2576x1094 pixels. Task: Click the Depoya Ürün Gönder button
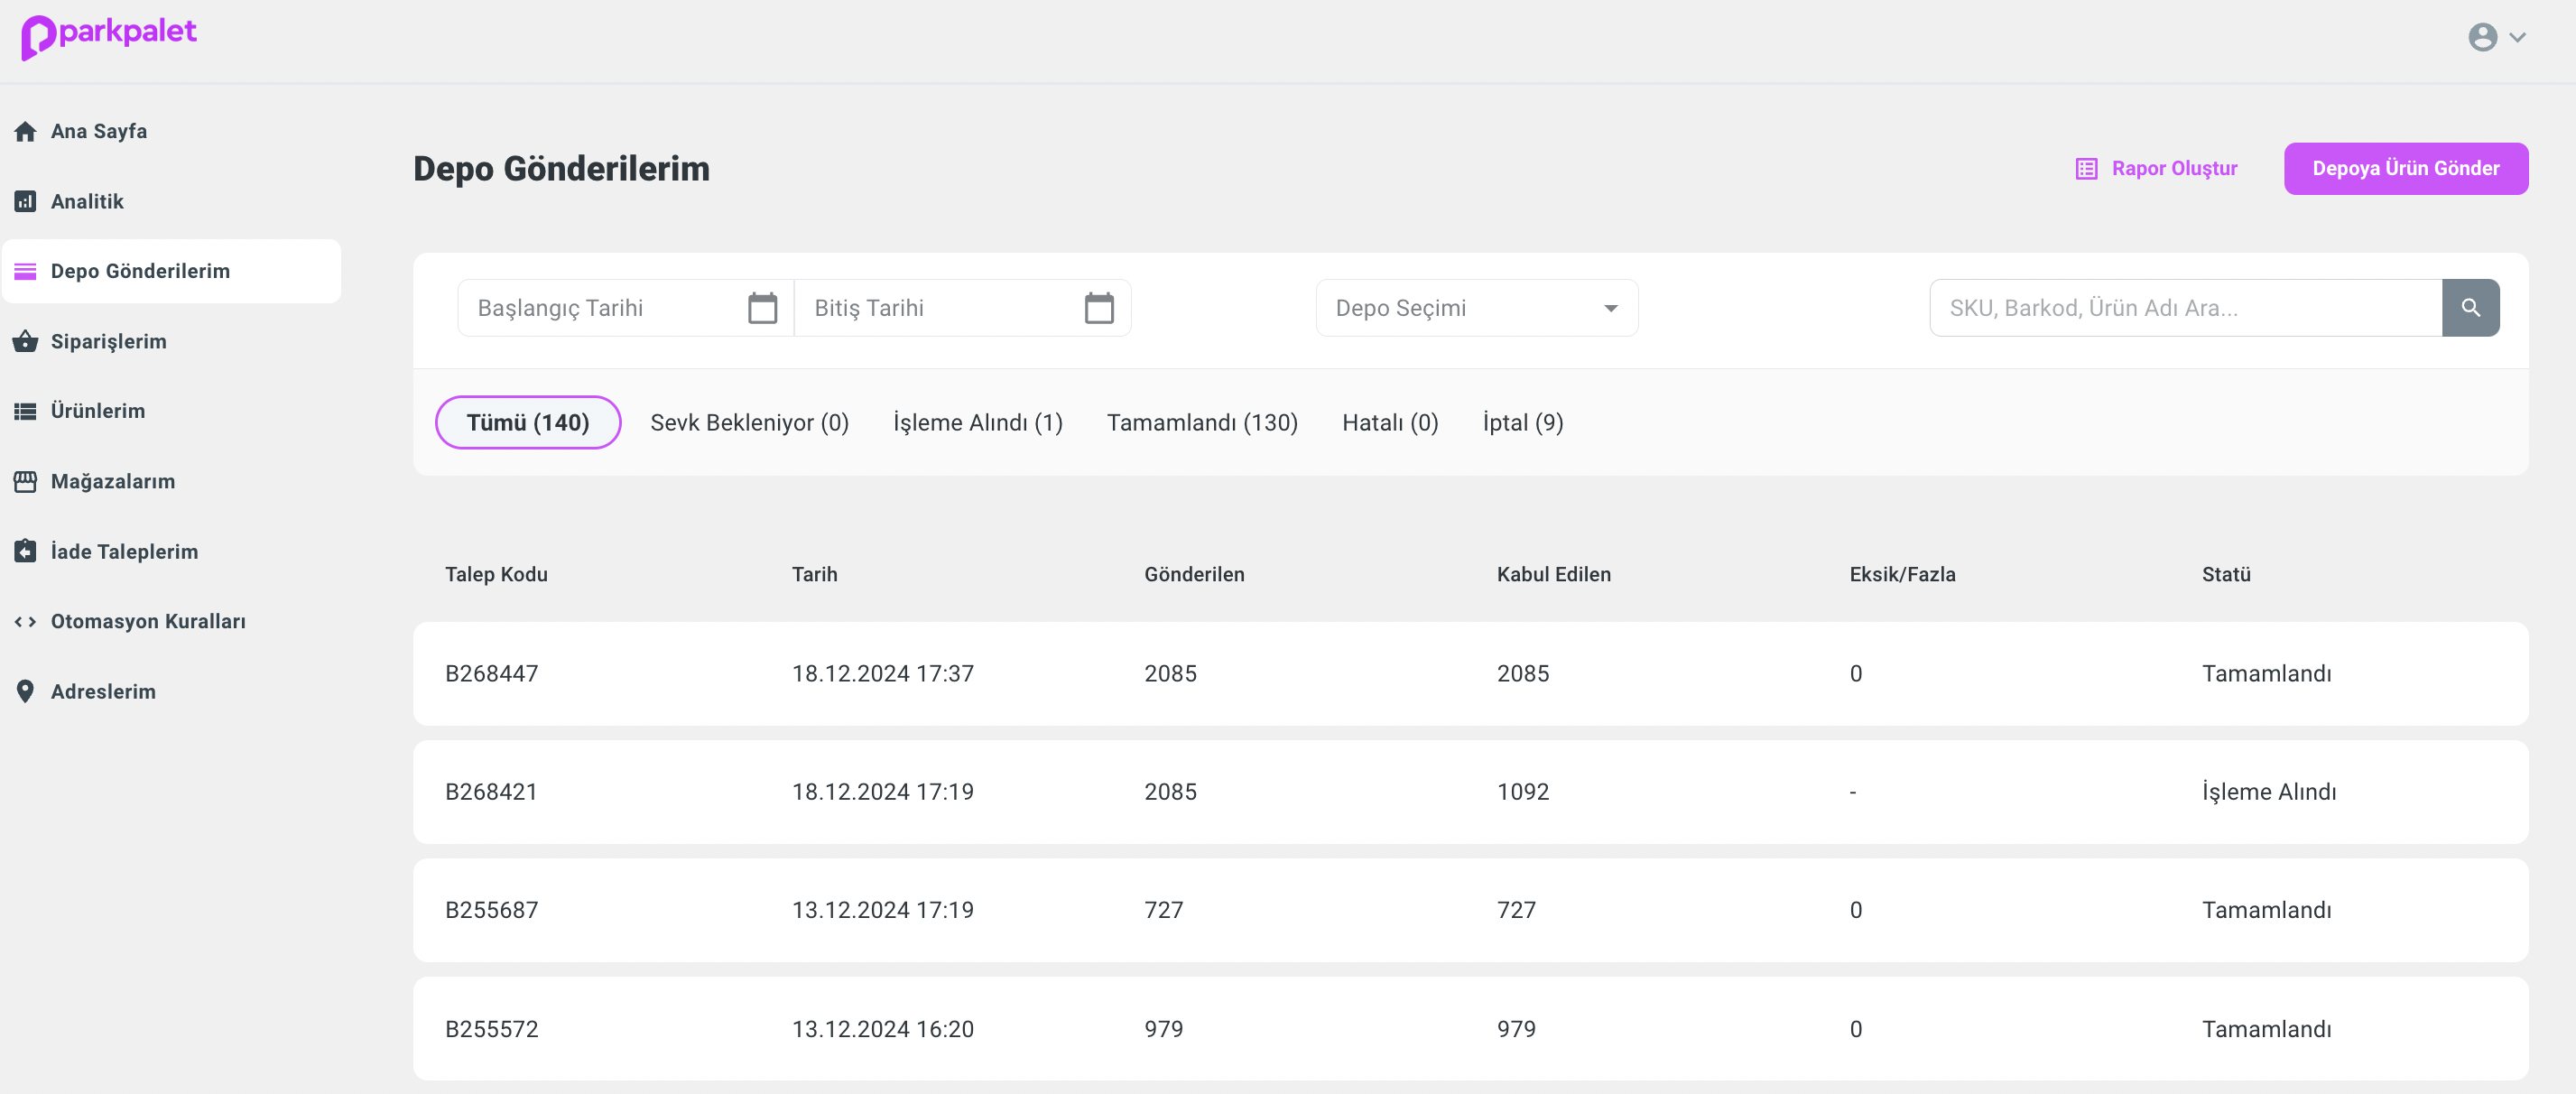(2405, 169)
